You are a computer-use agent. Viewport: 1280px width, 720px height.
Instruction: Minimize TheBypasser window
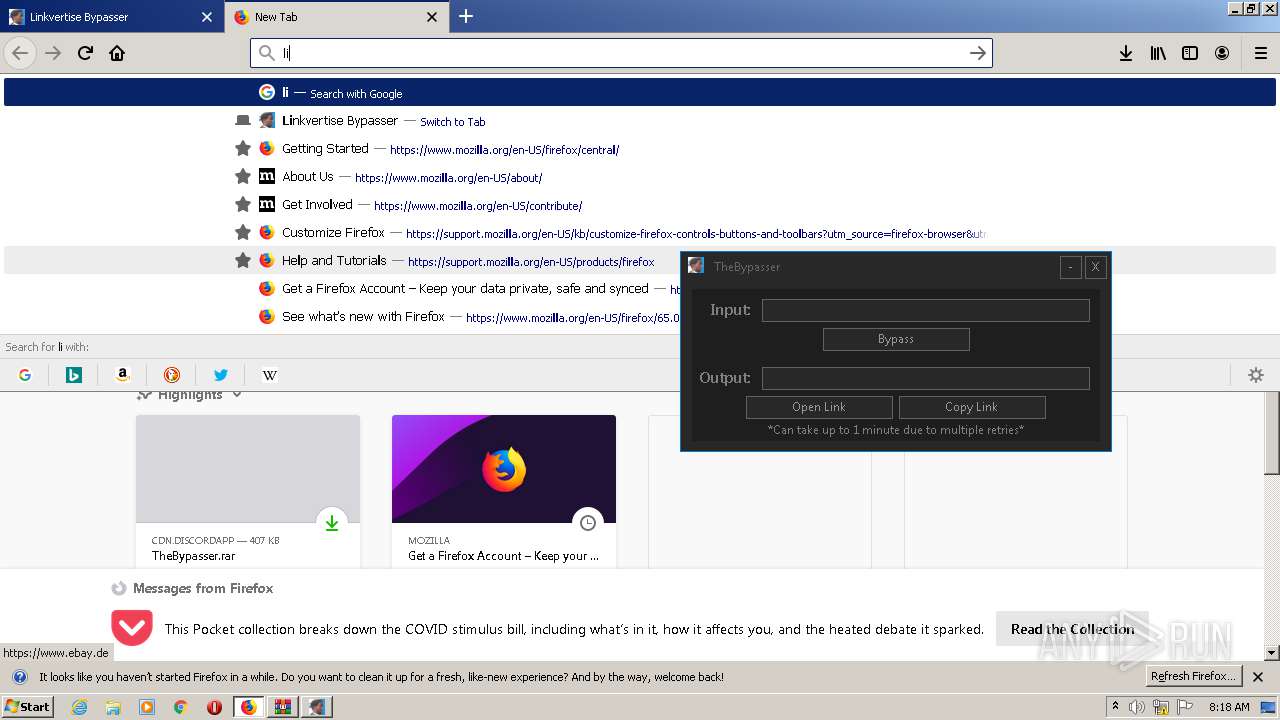(1071, 267)
